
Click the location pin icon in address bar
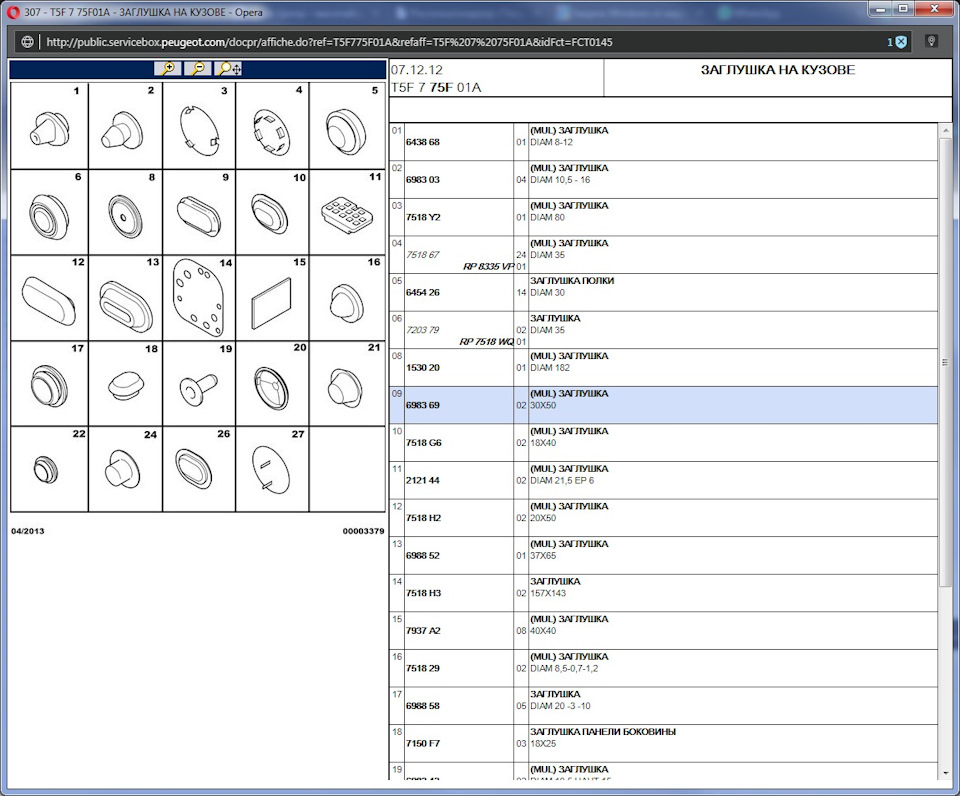(x=931, y=41)
